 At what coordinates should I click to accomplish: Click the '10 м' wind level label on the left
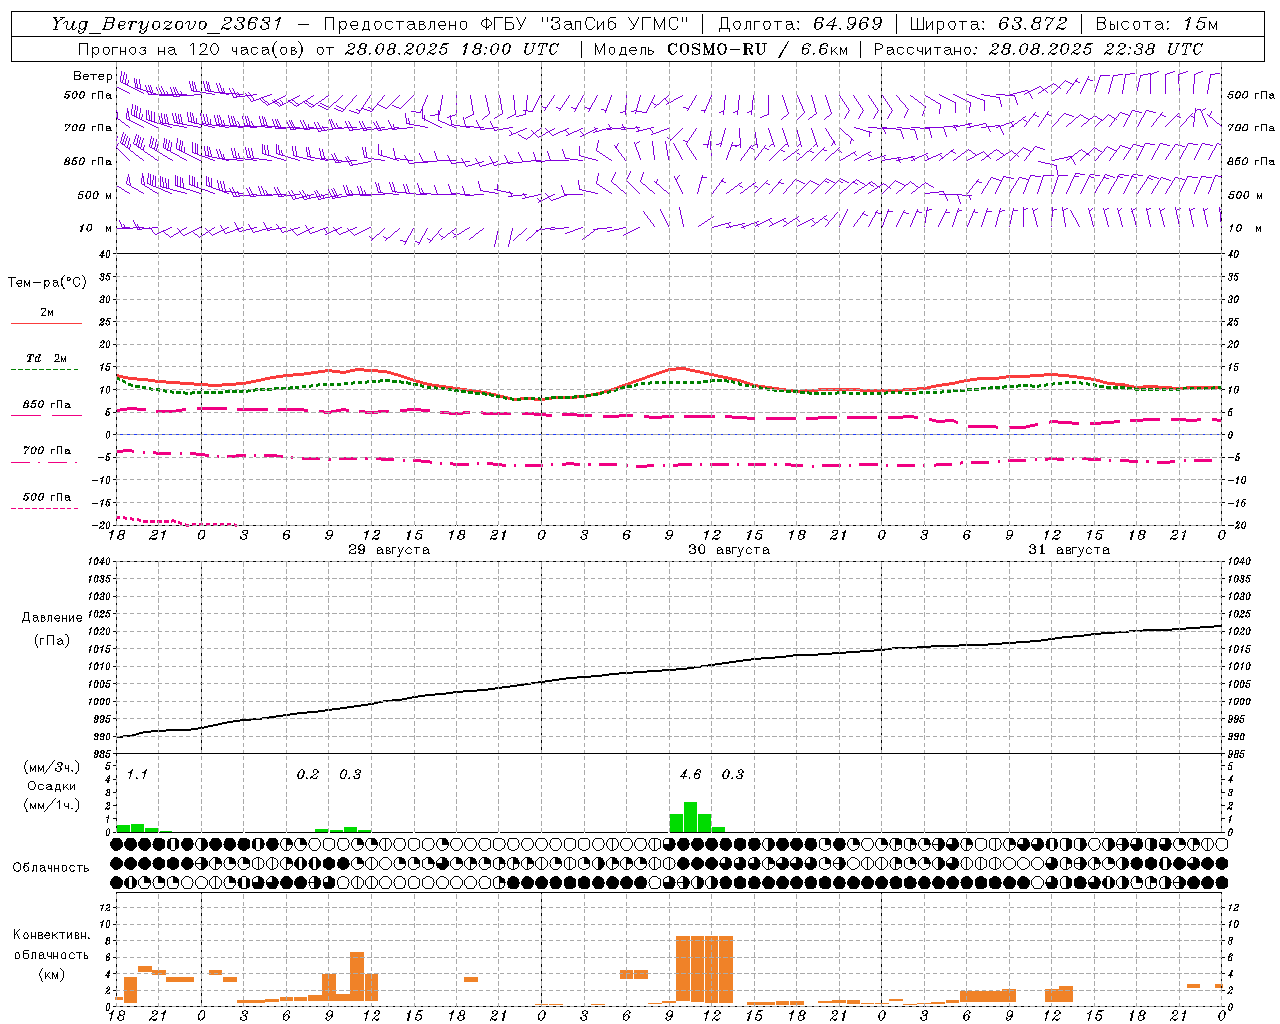pyautogui.click(x=95, y=229)
